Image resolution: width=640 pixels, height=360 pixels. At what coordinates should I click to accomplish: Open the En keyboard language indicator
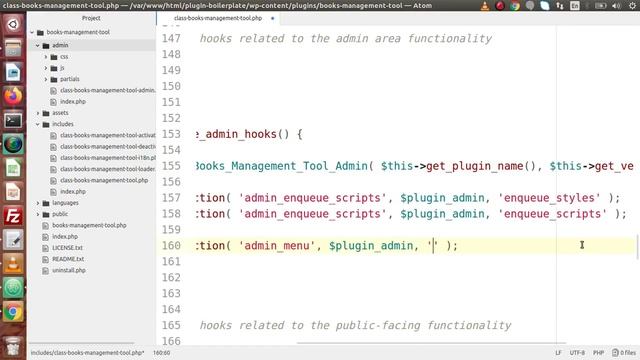[575, 6]
